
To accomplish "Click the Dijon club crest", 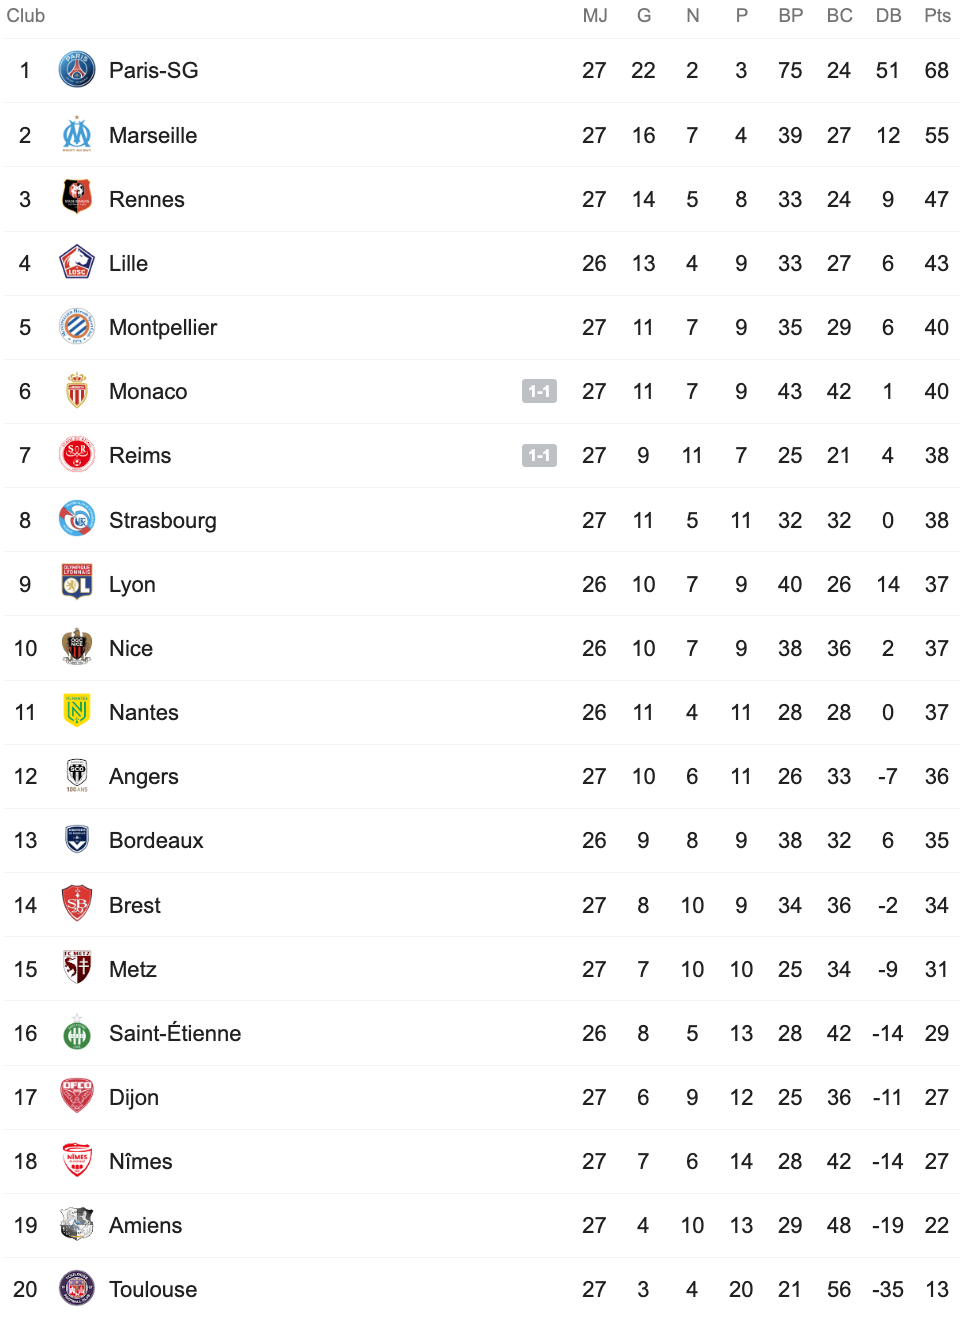I will pyautogui.click(x=77, y=1097).
